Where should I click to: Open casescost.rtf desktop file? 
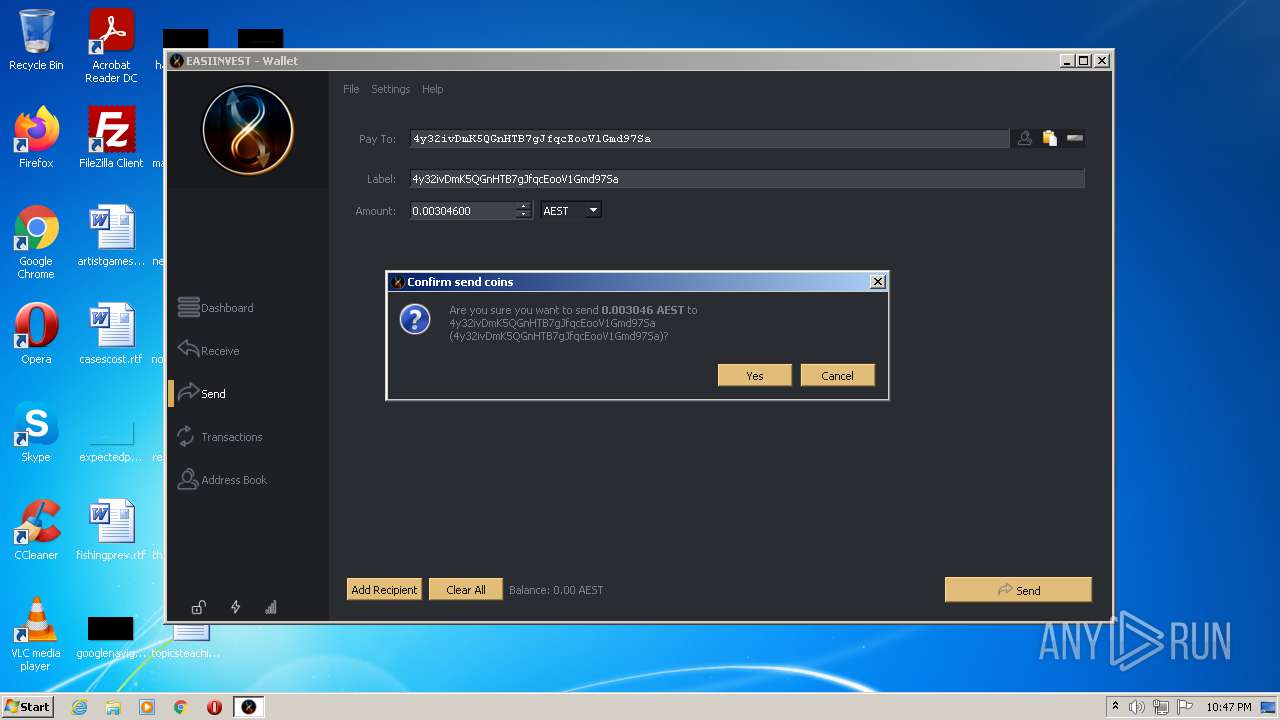click(111, 333)
